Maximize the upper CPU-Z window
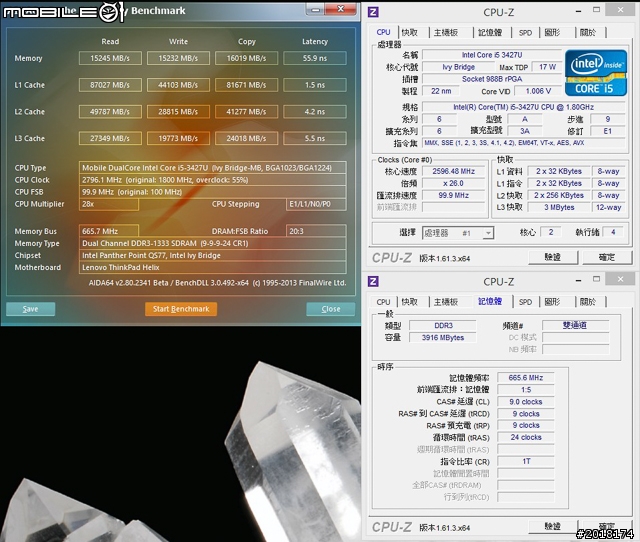Viewport: 640px width, 542px height. click(x=596, y=9)
